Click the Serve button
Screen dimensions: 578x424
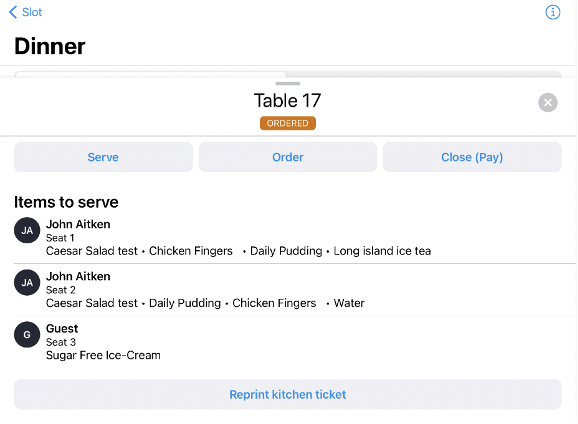(x=103, y=157)
